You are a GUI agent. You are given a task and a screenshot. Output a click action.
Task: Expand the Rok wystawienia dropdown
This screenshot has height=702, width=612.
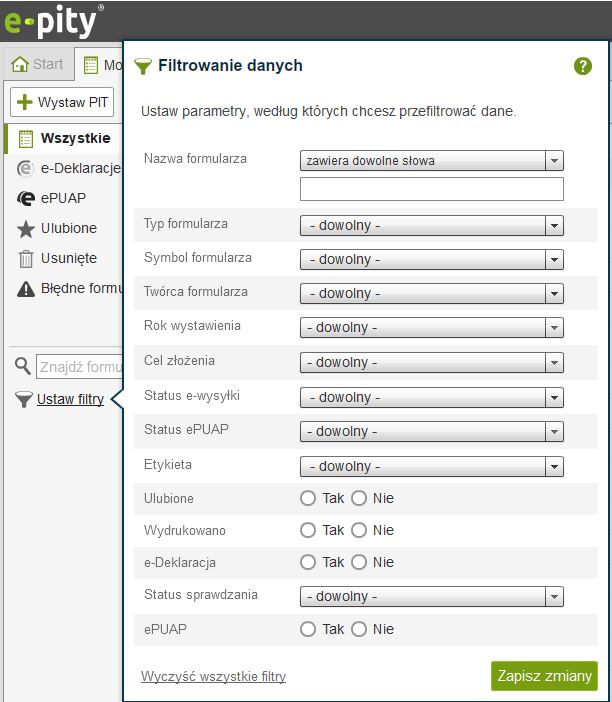(x=431, y=328)
